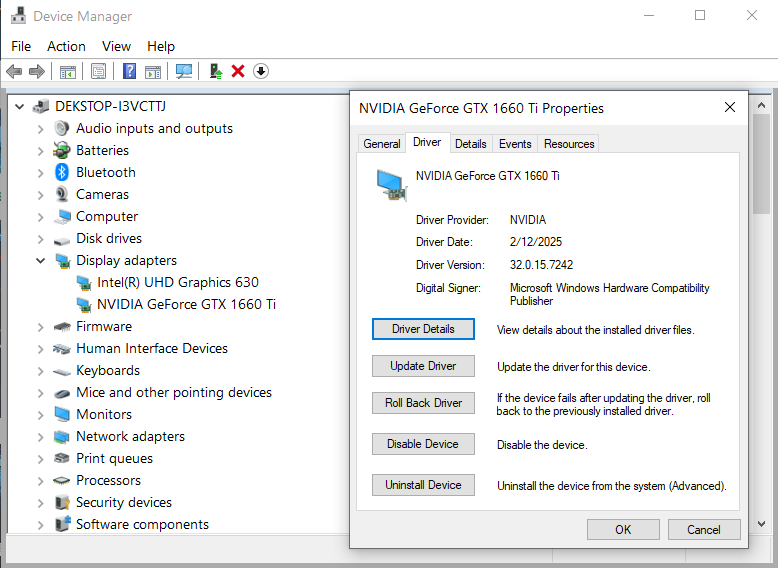The width and height of the screenshot is (778, 568).
Task: Click the Keyboards category icon
Action: click(62, 371)
